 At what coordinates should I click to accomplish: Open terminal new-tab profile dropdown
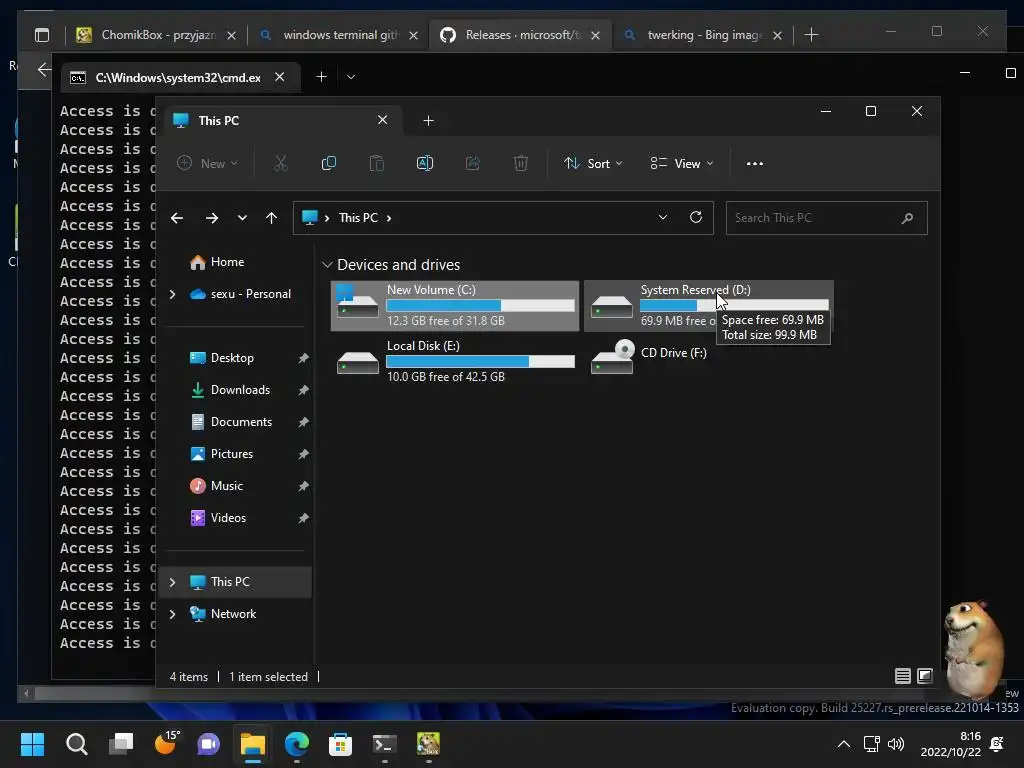coord(351,77)
